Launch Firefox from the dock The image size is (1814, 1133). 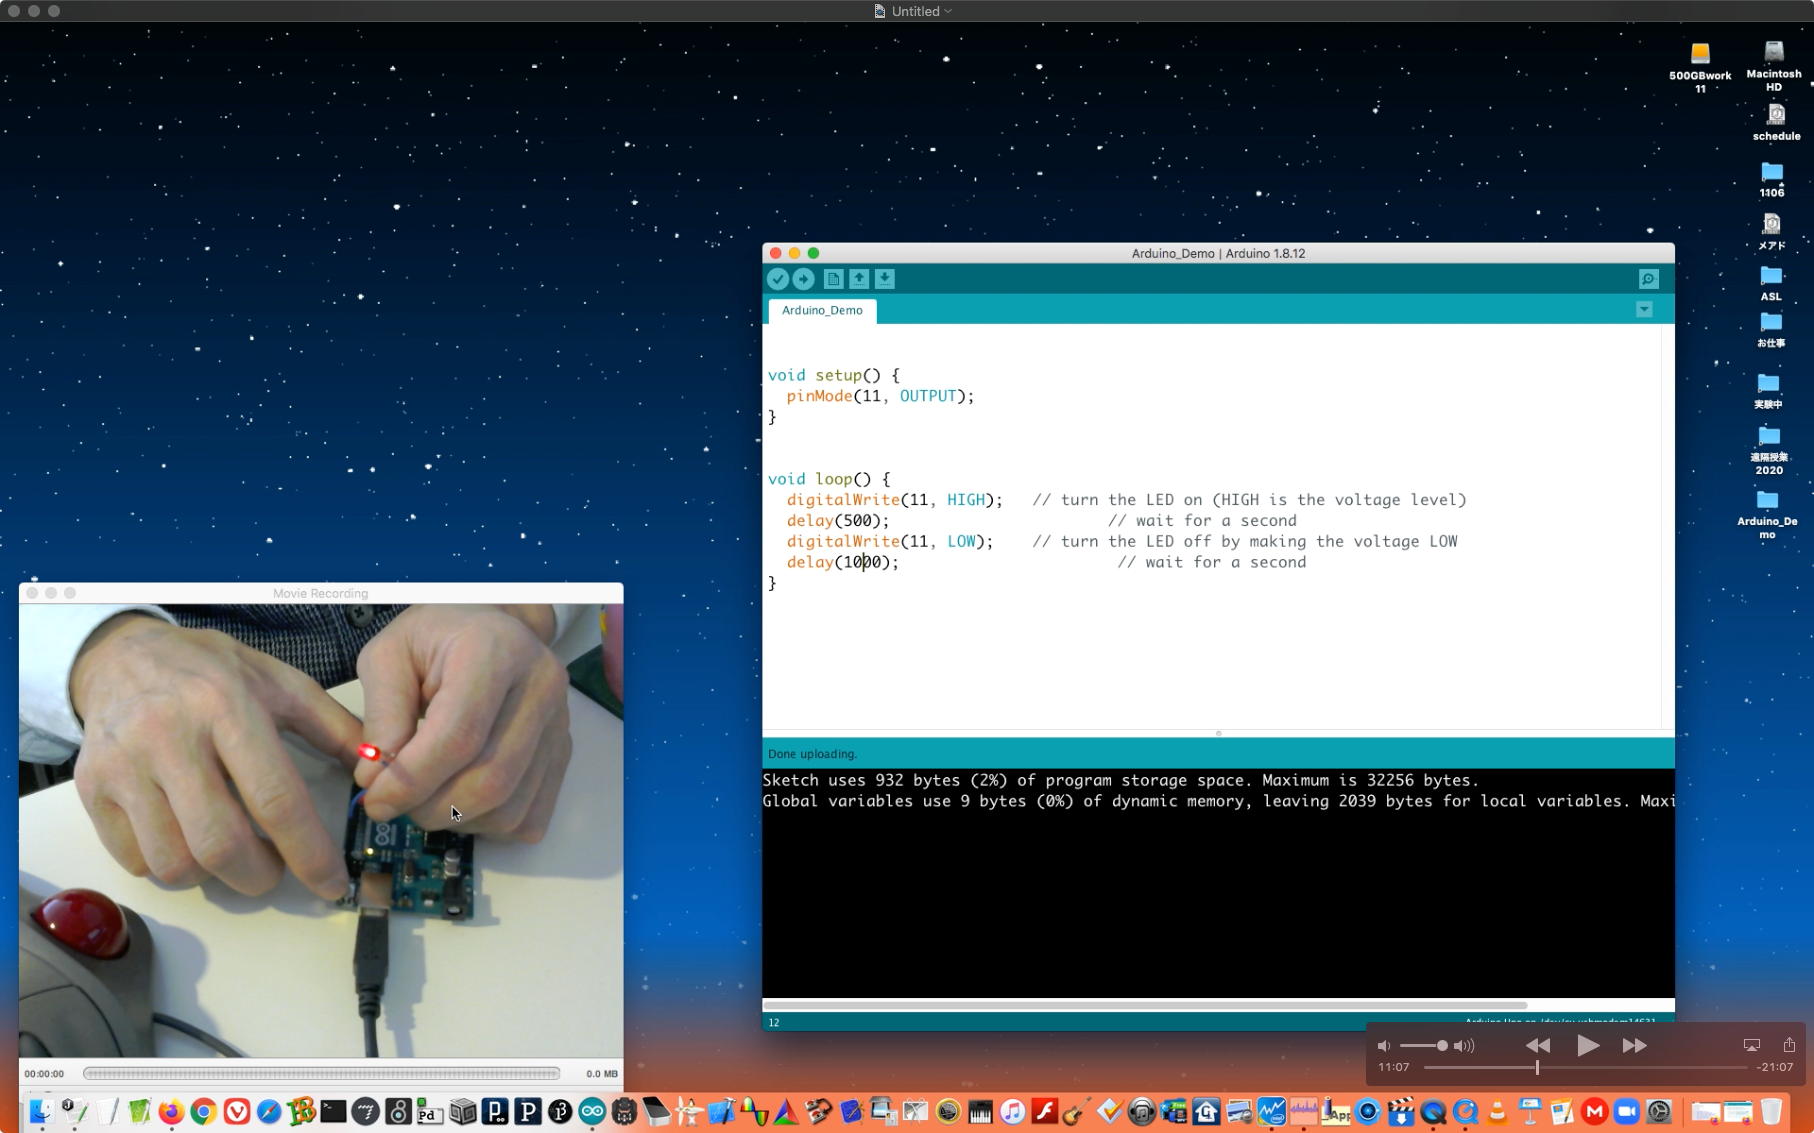tap(171, 1111)
